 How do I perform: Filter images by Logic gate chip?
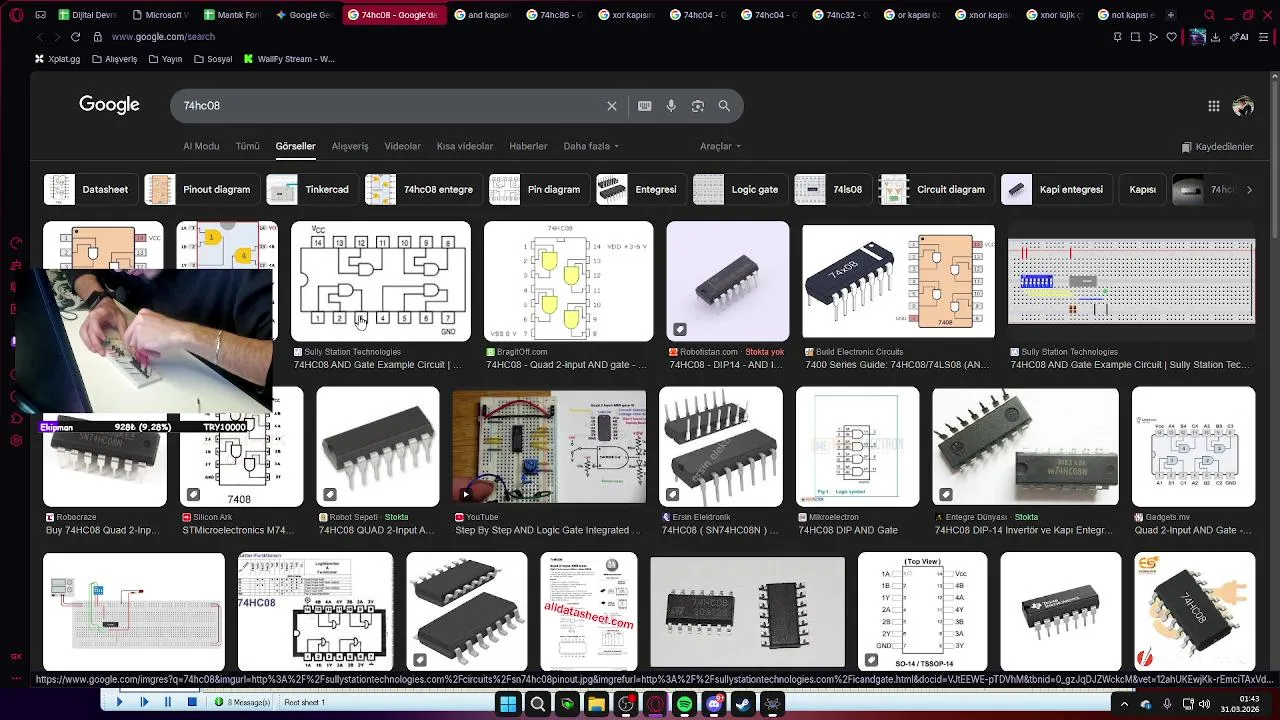coord(739,189)
